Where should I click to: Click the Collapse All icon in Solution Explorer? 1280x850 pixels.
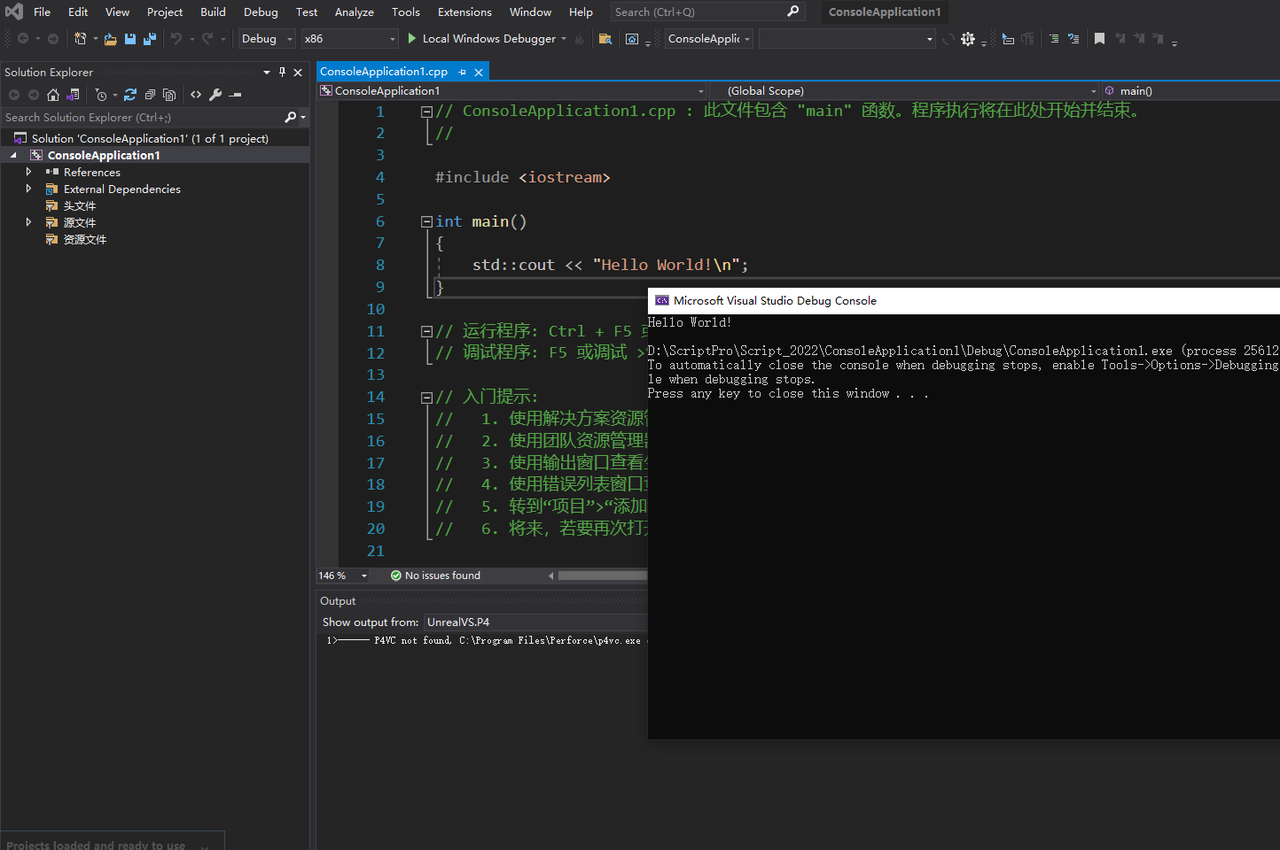tap(150, 95)
